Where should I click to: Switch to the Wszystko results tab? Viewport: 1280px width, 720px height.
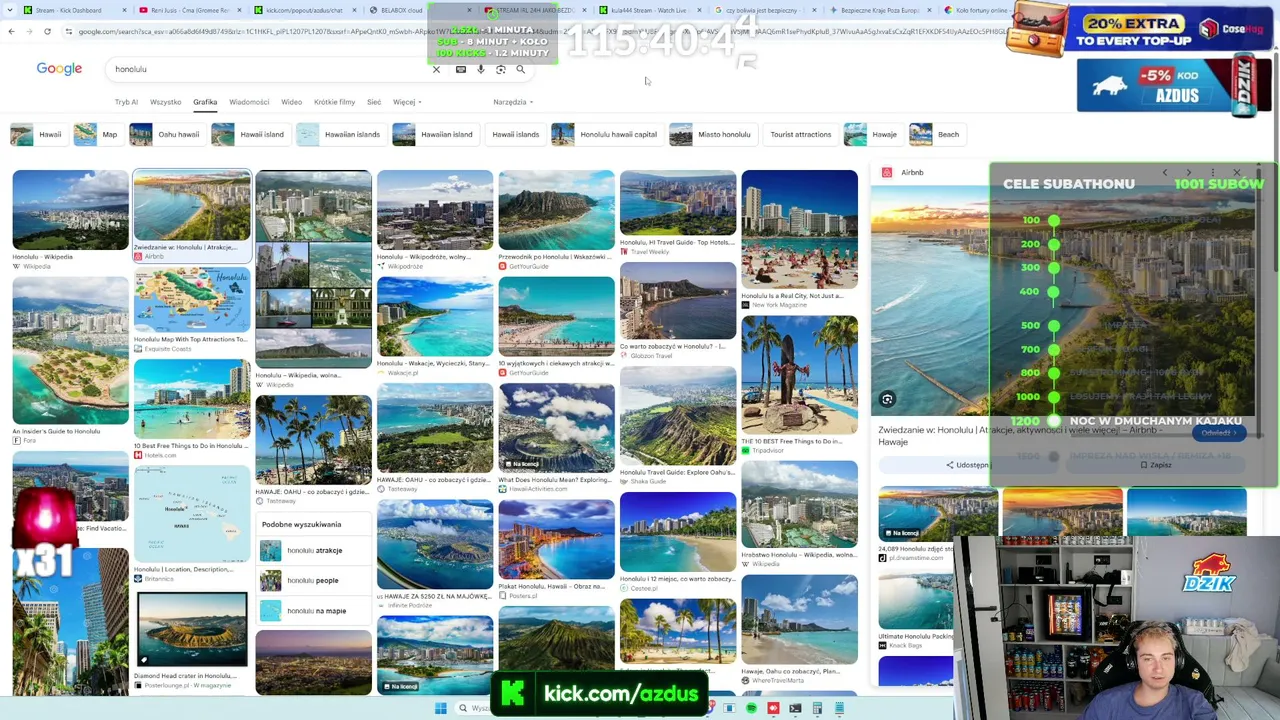166,102
